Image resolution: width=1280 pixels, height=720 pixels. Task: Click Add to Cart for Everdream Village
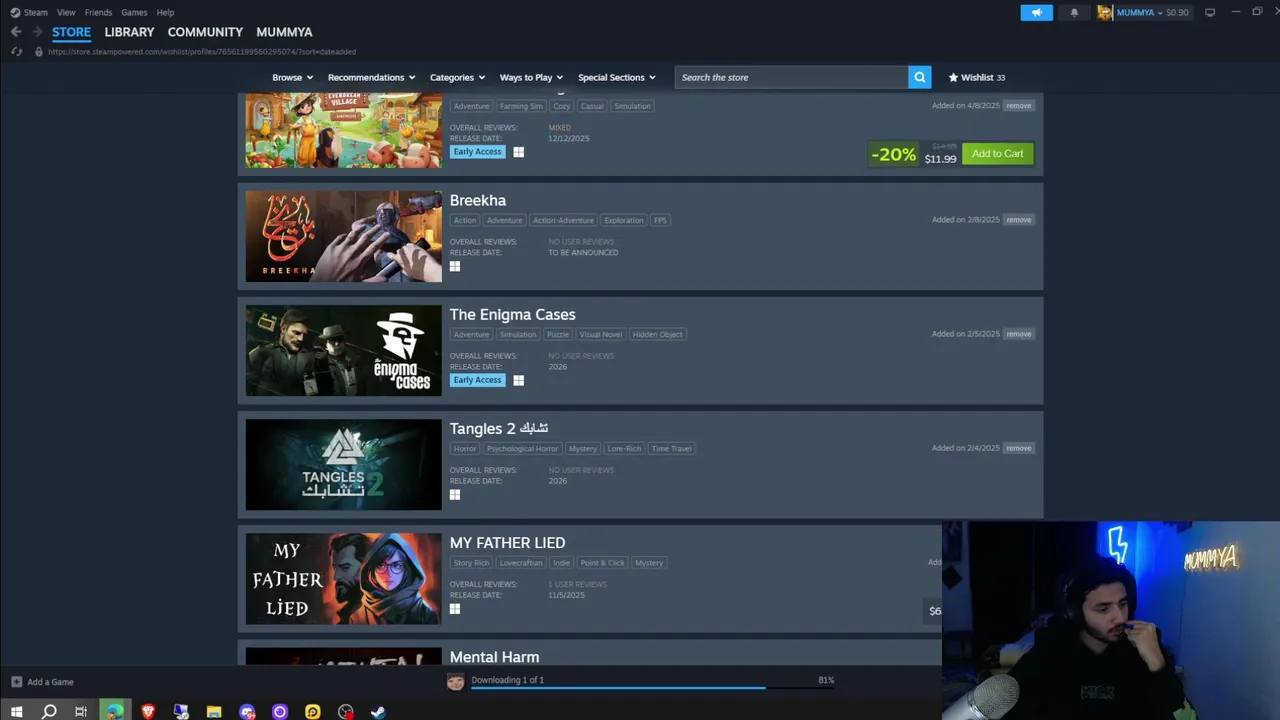pyautogui.click(x=997, y=153)
